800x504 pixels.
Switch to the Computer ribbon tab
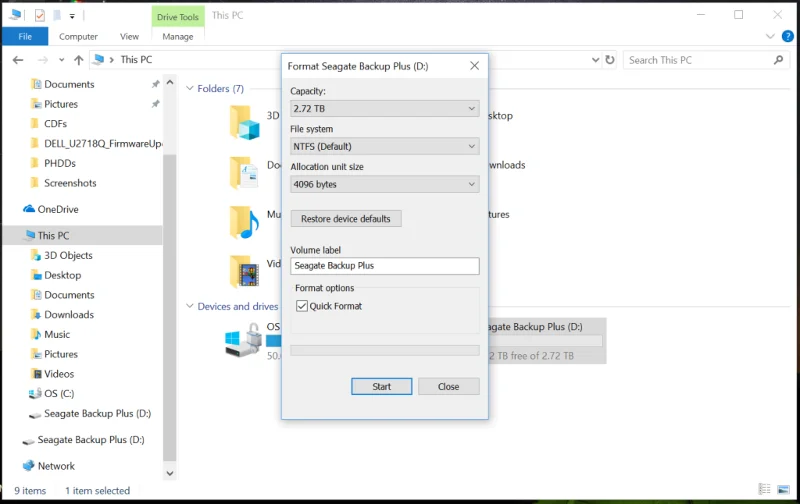point(78,37)
